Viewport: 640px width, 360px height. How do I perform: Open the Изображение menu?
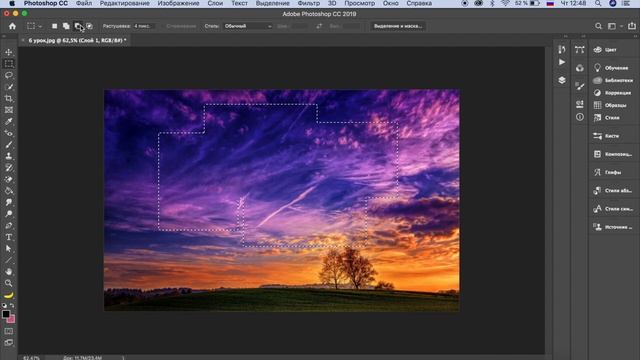[178, 3]
